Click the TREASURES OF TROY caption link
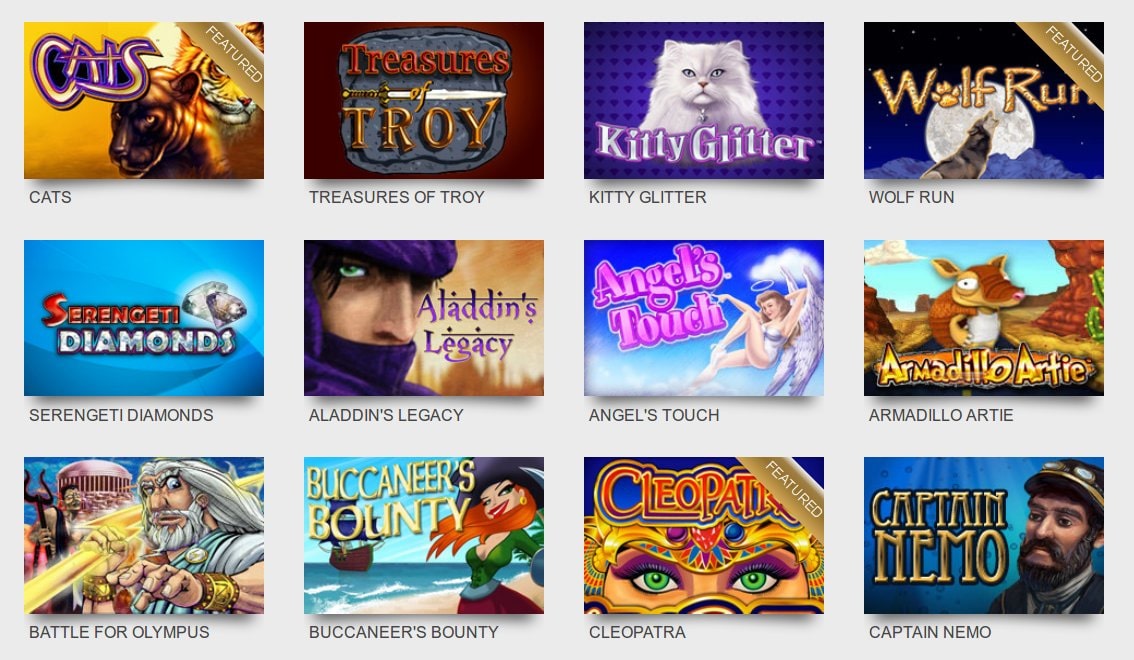1134x660 pixels. click(x=396, y=197)
